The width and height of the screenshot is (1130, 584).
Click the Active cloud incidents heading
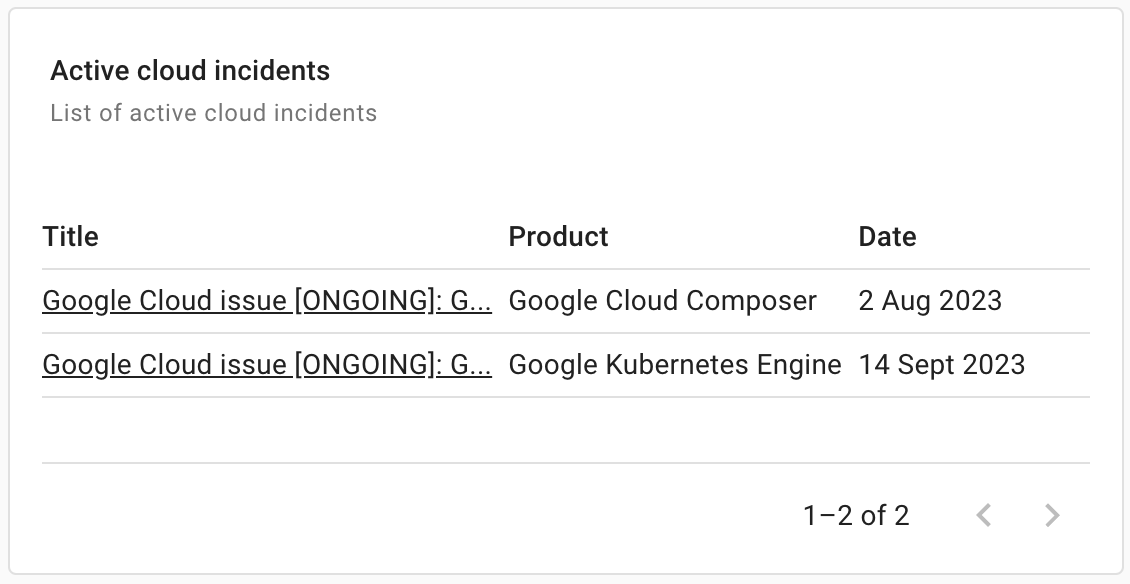(x=189, y=70)
